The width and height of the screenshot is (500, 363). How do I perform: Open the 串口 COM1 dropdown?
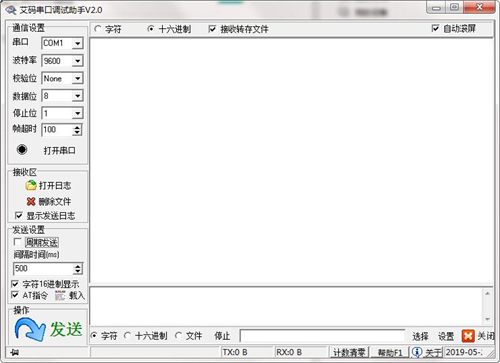77,43
